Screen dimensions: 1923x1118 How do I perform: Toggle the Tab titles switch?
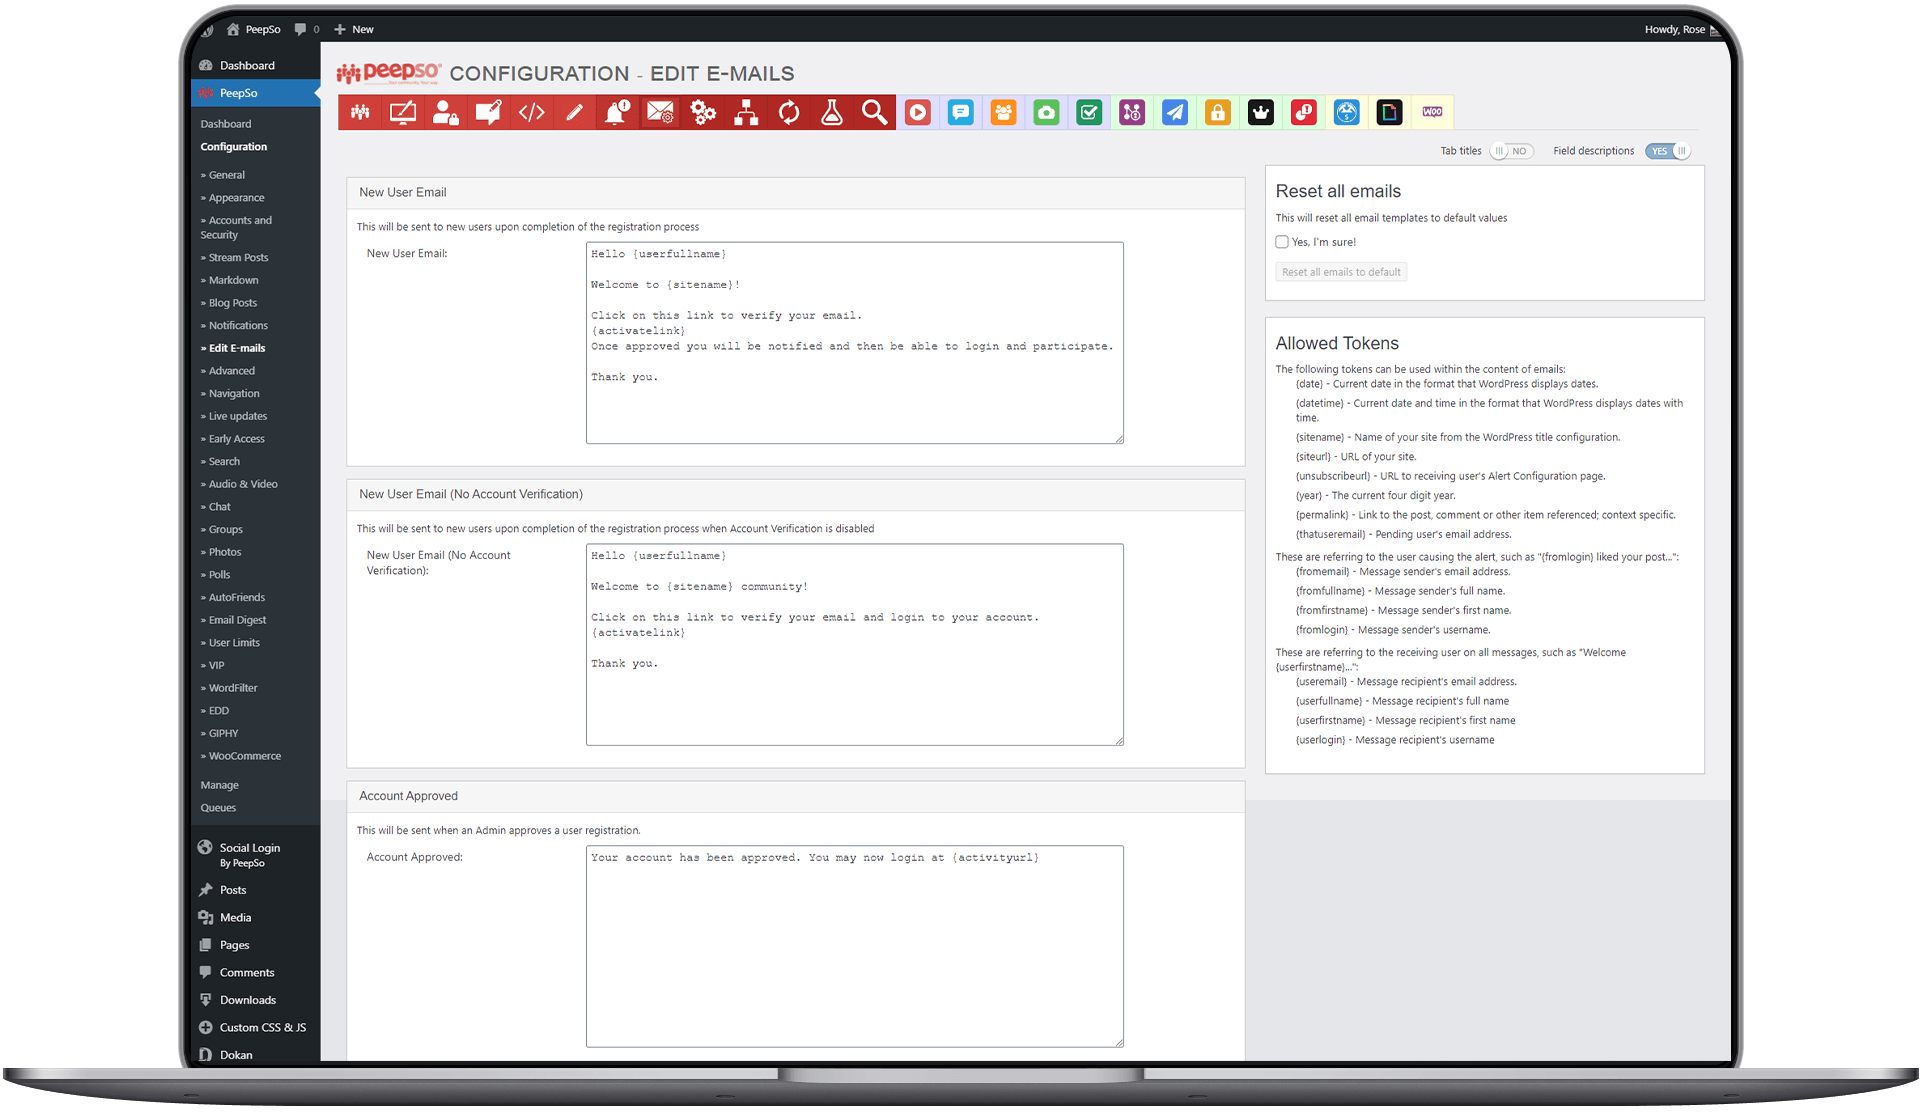1511,151
